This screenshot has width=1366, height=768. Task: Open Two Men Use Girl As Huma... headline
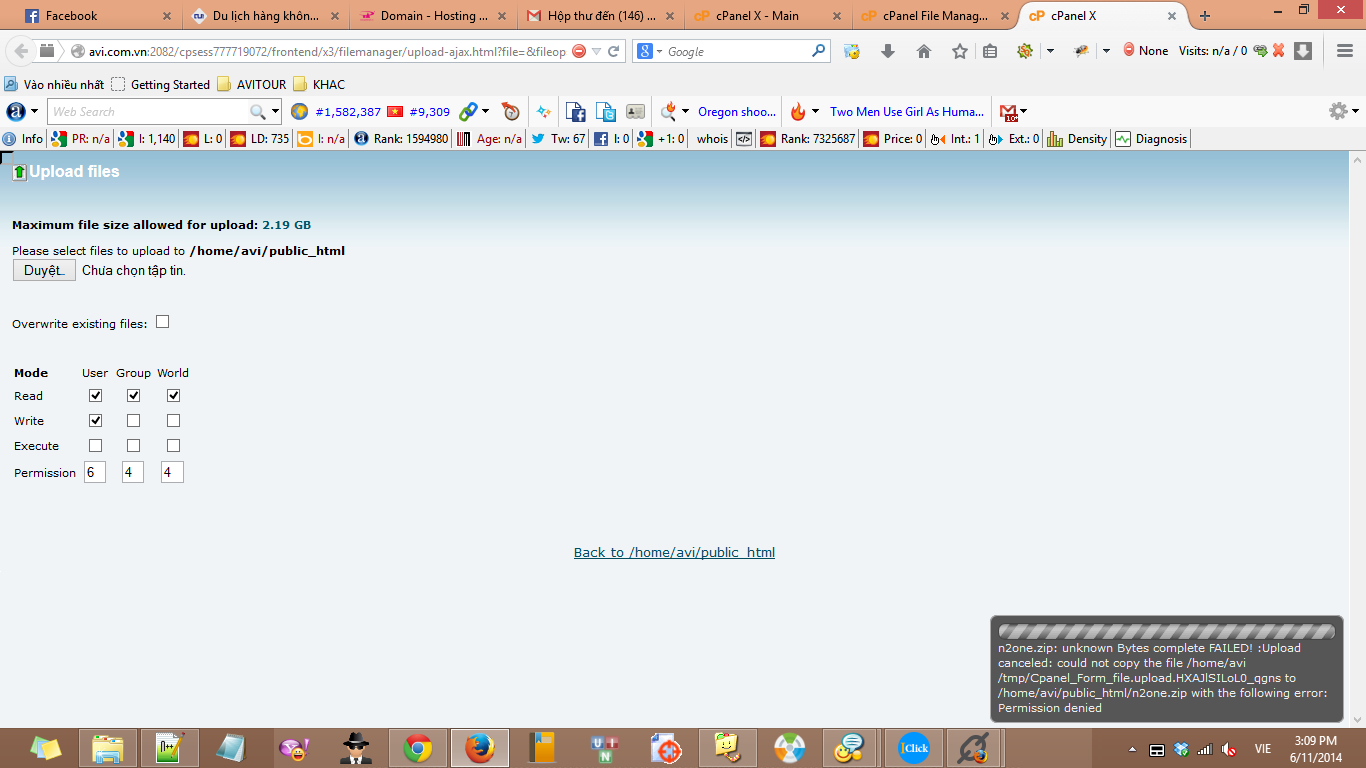[907, 112]
